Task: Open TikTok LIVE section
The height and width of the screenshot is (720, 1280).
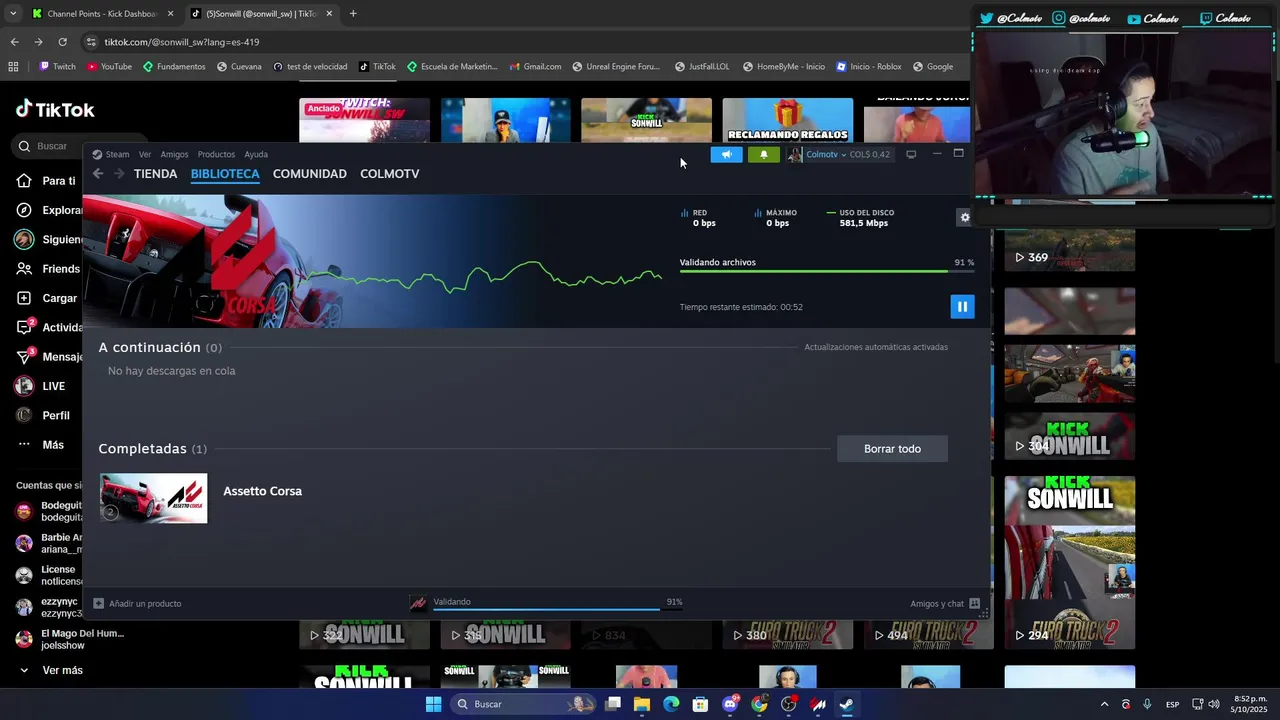Action: point(41,386)
